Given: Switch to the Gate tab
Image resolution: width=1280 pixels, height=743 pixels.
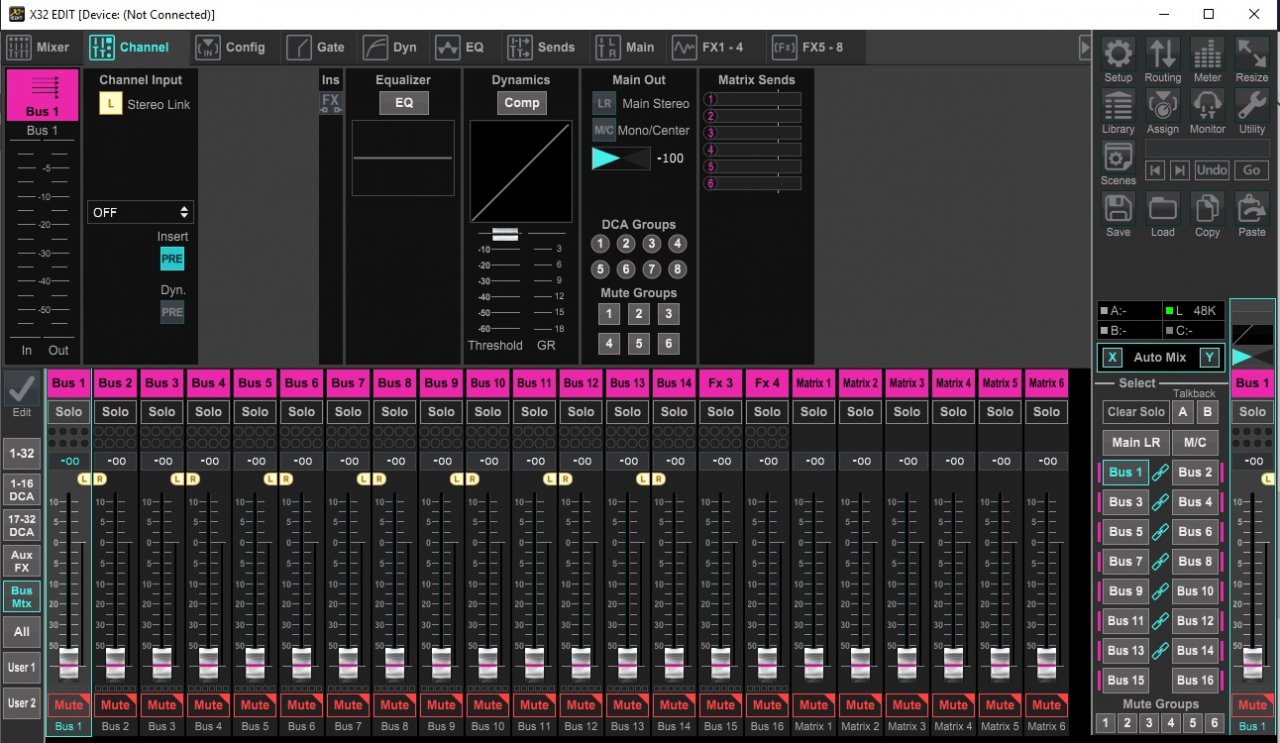Looking at the screenshot, I should point(316,47).
